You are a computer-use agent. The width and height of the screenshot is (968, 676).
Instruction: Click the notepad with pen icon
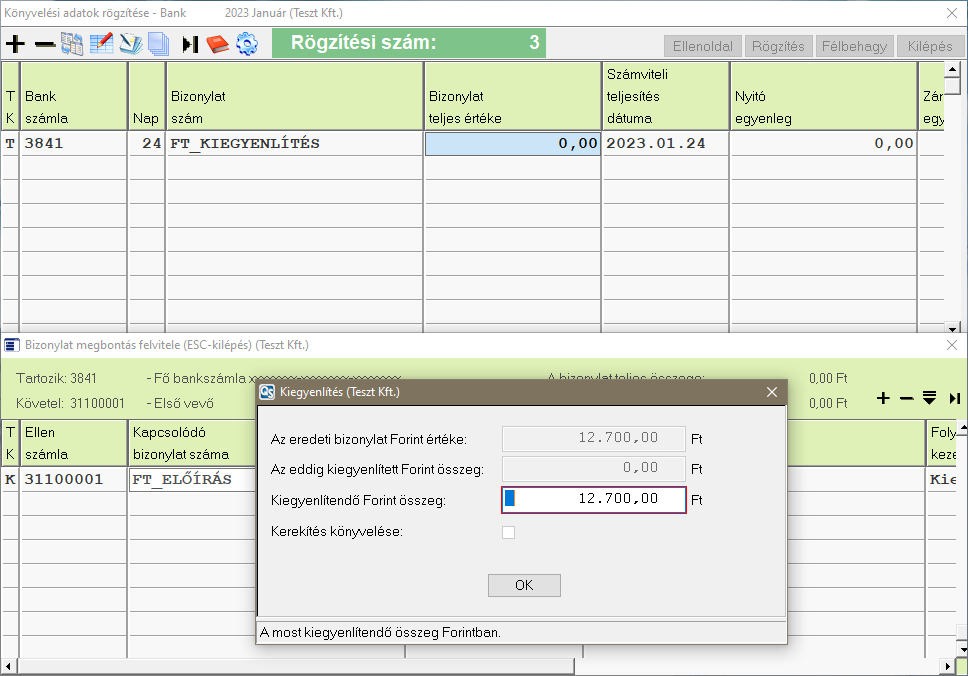[x=130, y=44]
